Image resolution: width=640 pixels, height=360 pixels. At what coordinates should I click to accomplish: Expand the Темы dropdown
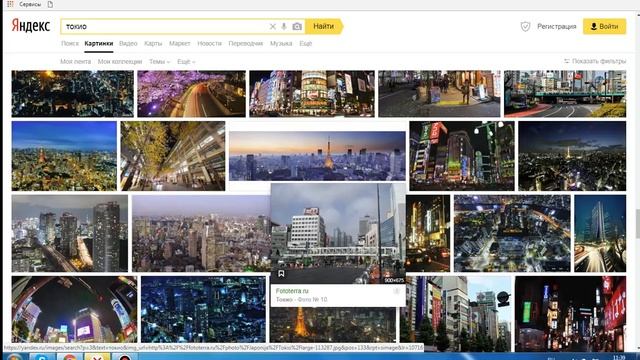click(159, 62)
